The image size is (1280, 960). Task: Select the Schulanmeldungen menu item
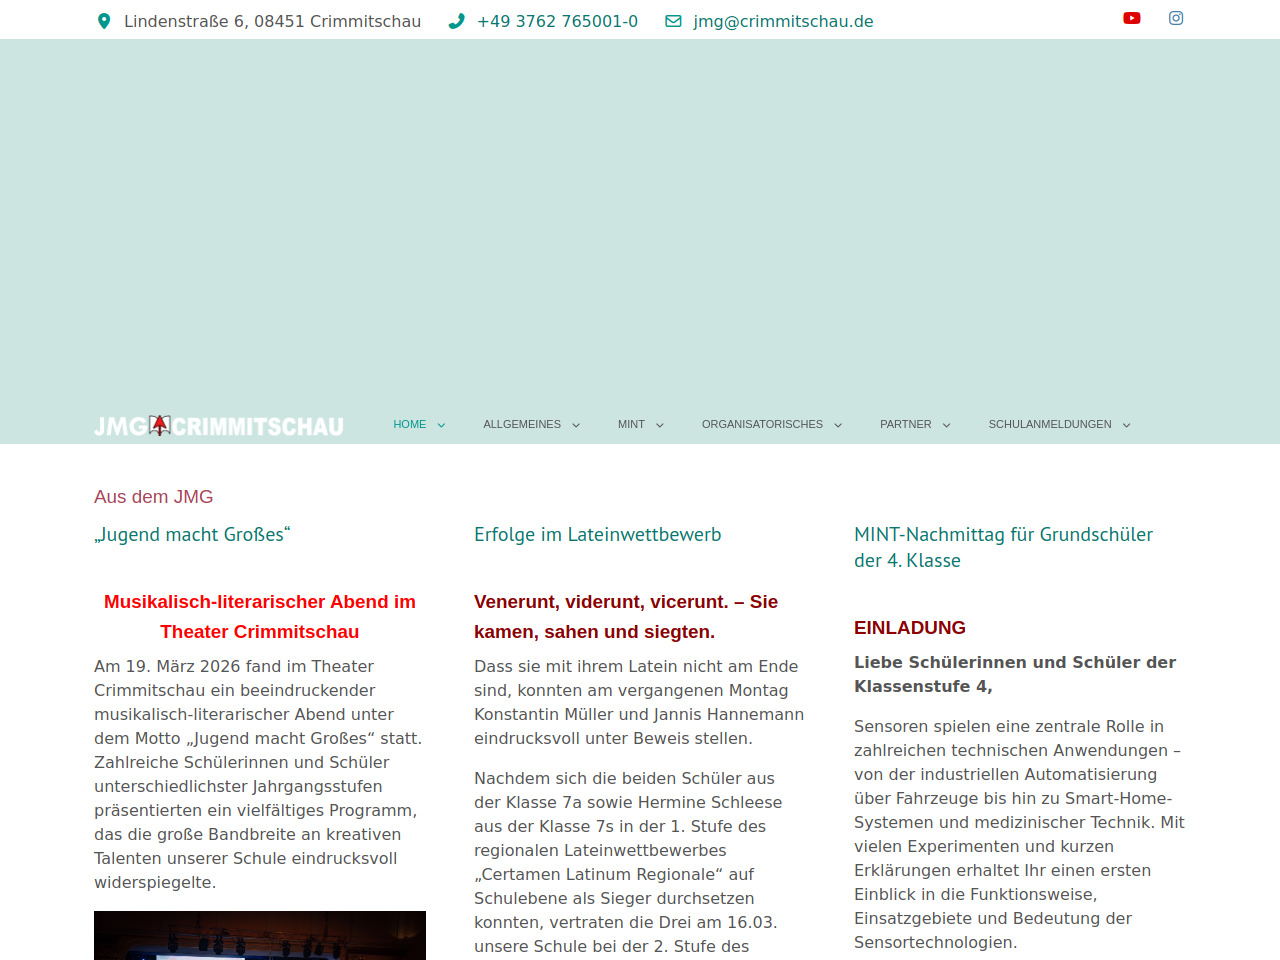coord(1049,424)
